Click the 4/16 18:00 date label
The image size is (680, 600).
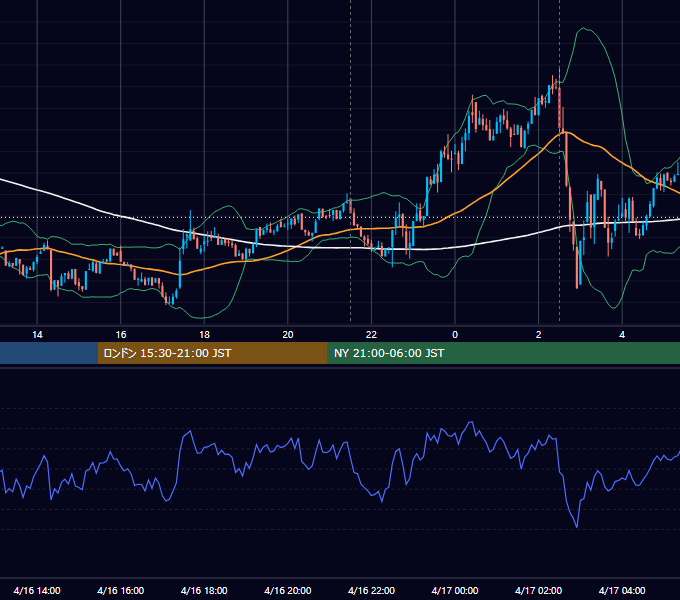pyautogui.click(x=204, y=590)
